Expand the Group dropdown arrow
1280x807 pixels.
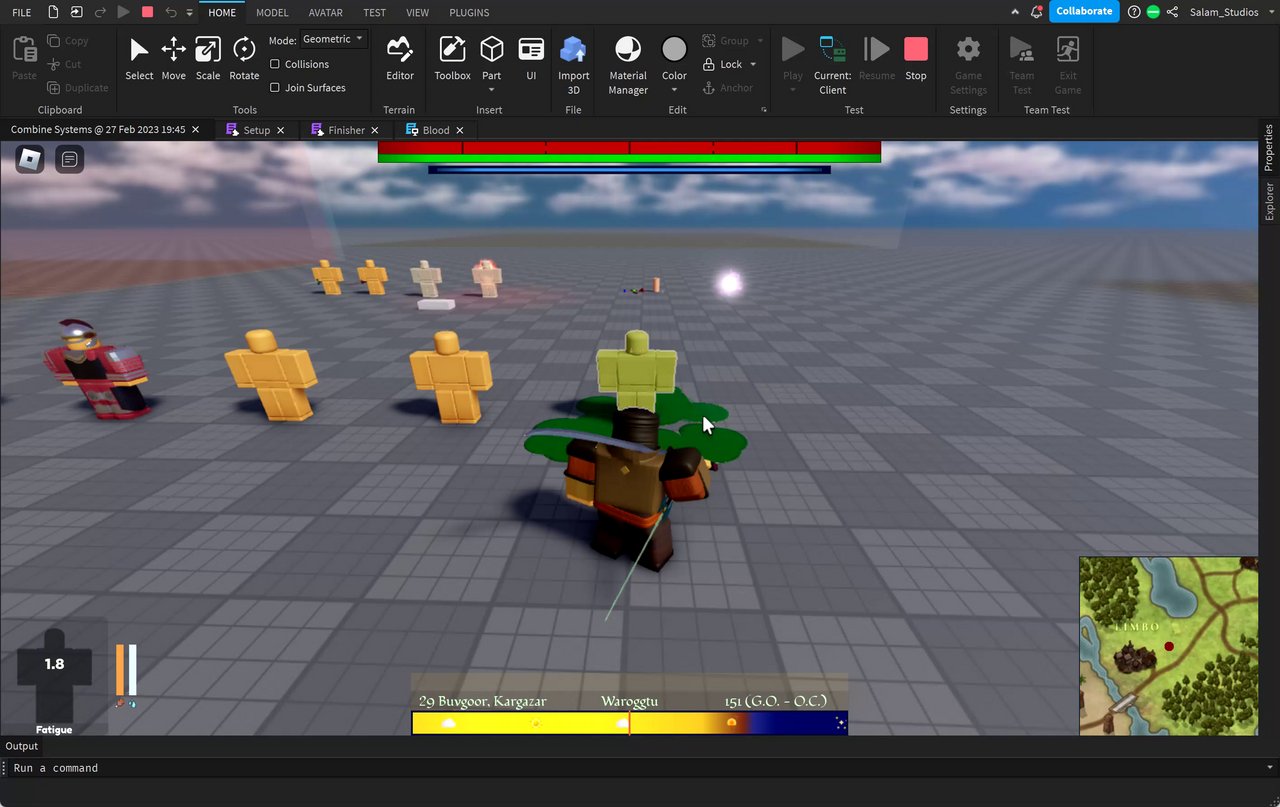point(760,41)
